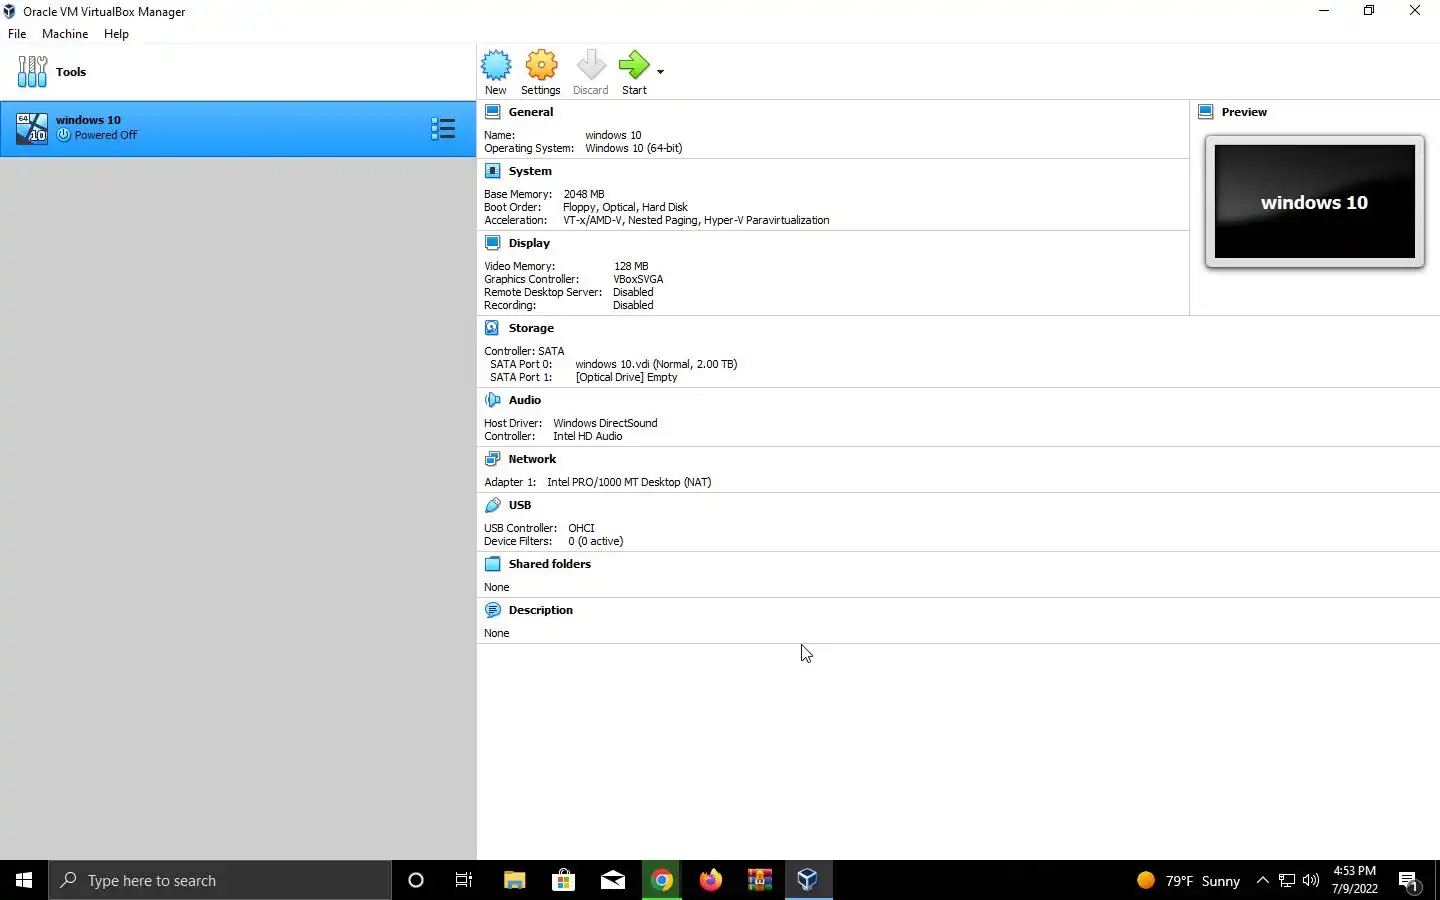Open Mail app from the taskbar
1440x900 pixels.
(x=613, y=880)
